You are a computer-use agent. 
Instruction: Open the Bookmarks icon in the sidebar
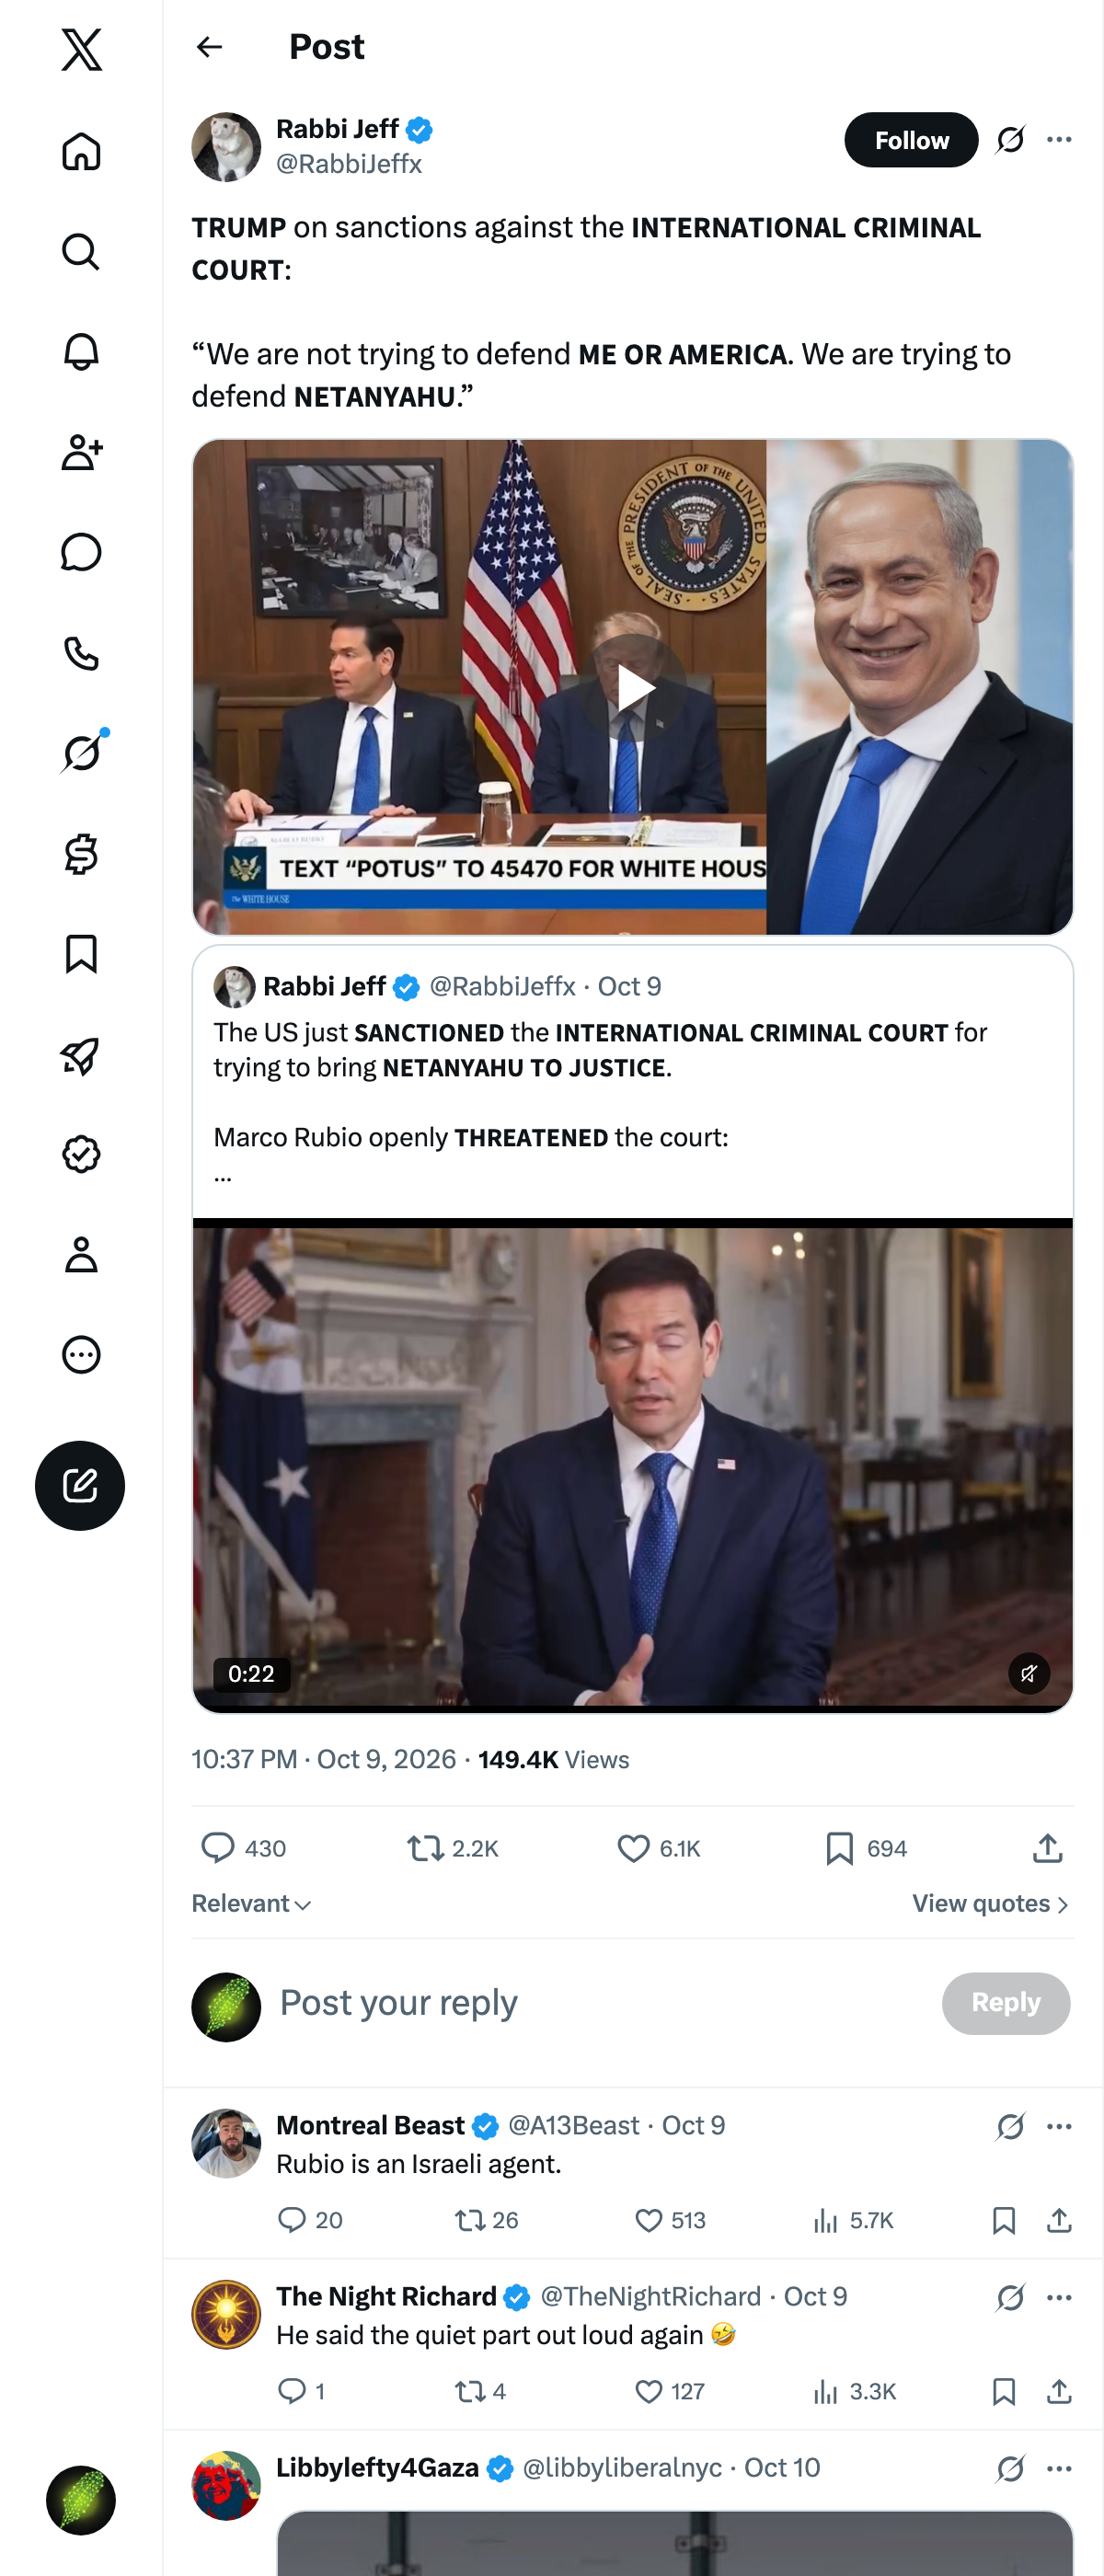[x=81, y=954]
